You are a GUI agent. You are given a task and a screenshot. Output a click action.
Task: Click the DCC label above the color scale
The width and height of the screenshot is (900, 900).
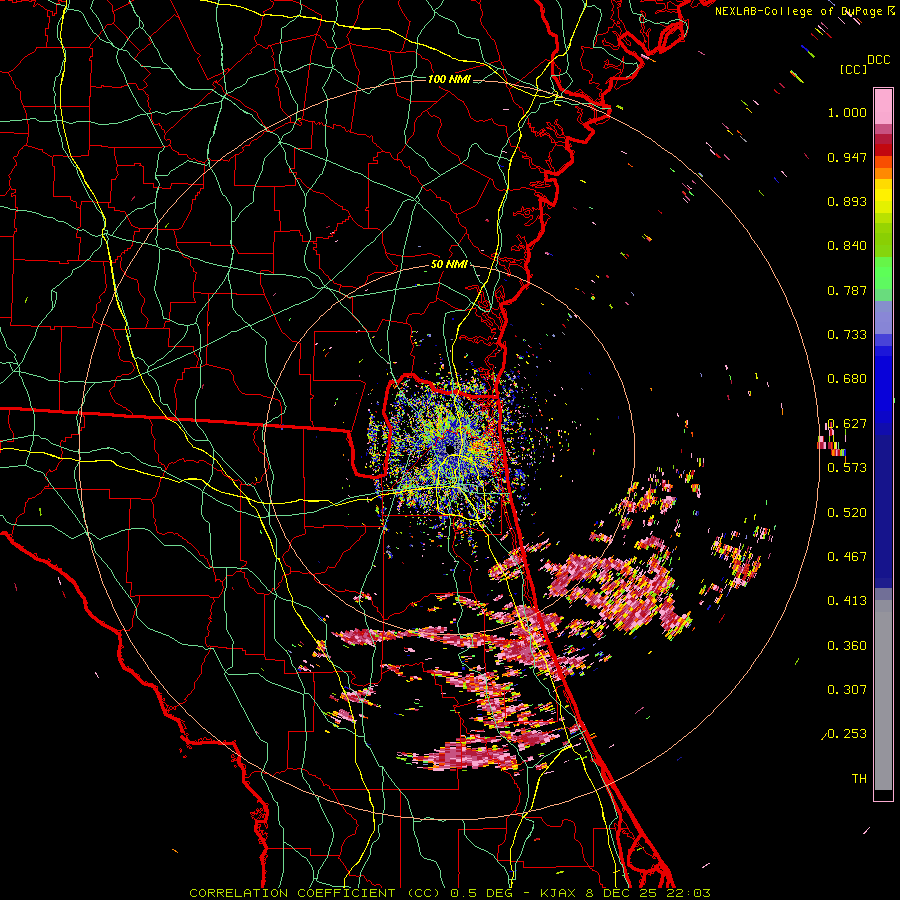tap(878, 60)
